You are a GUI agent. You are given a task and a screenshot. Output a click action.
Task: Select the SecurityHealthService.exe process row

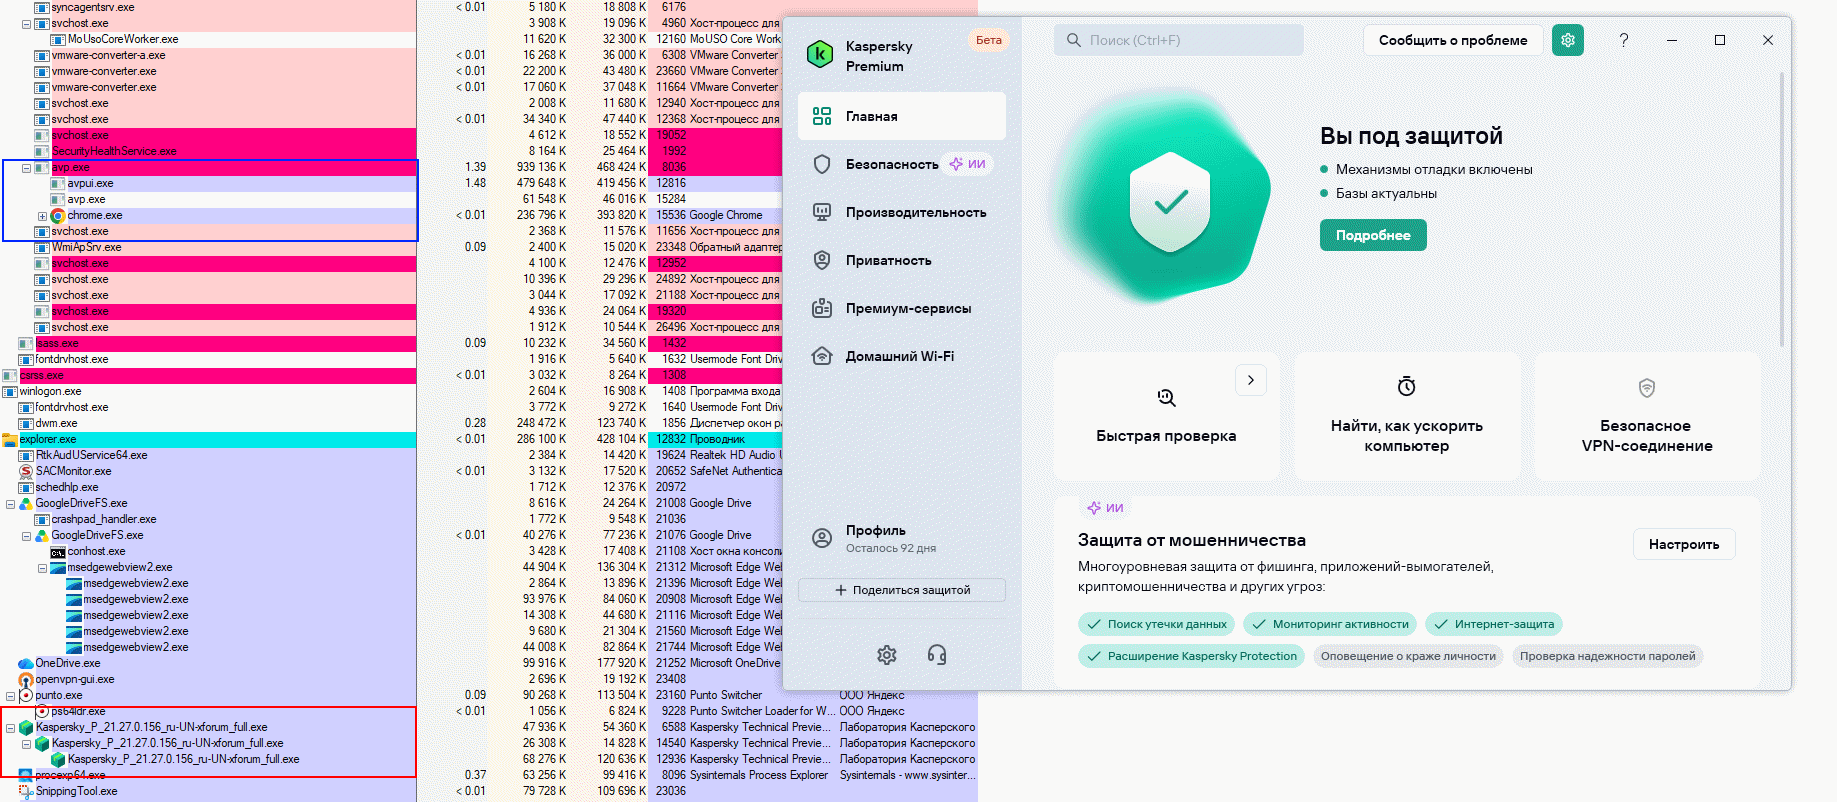tap(208, 151)
